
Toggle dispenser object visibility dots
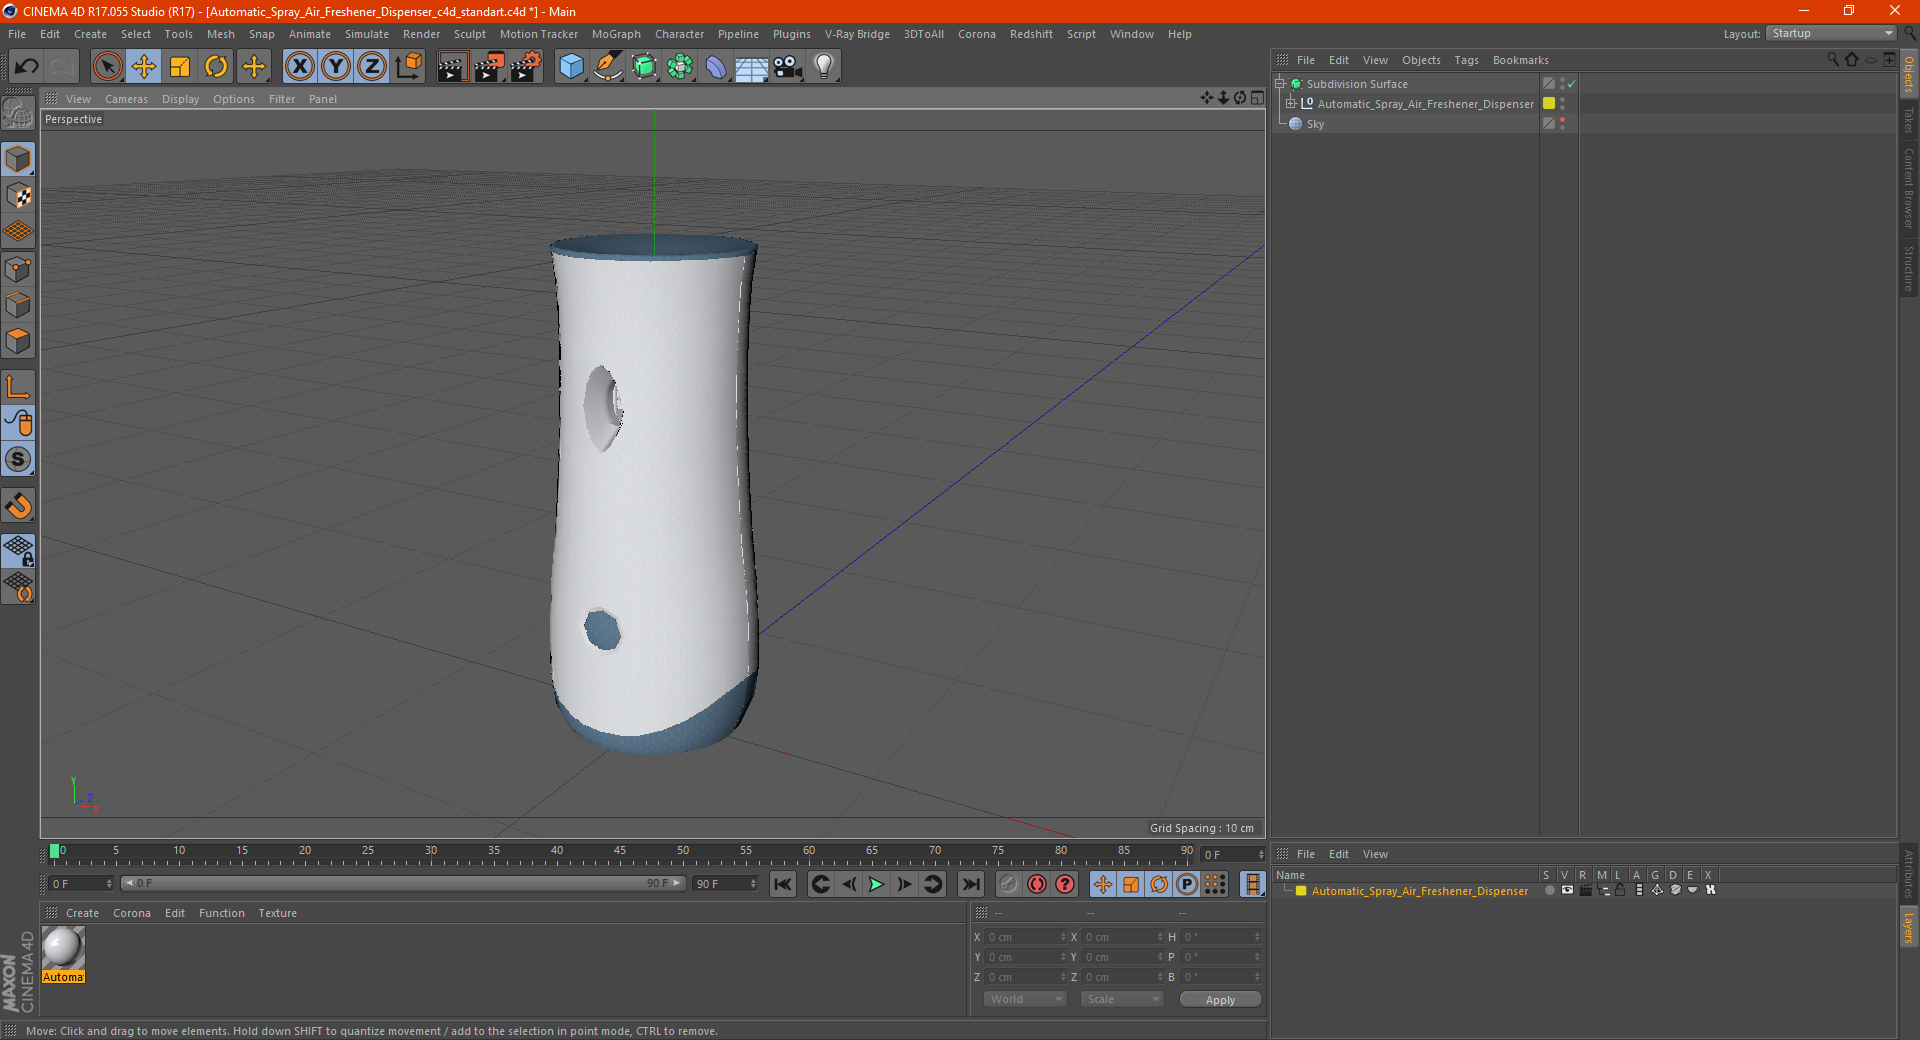tap(1562, 104)
